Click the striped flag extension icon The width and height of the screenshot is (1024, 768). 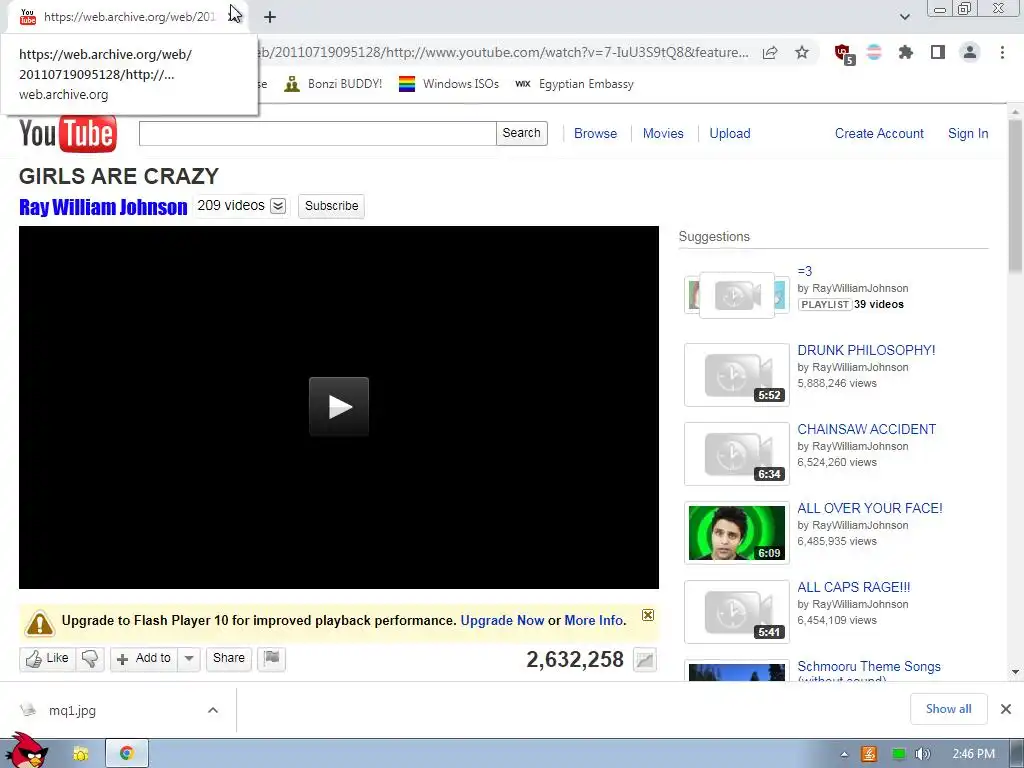pos(874,52)
